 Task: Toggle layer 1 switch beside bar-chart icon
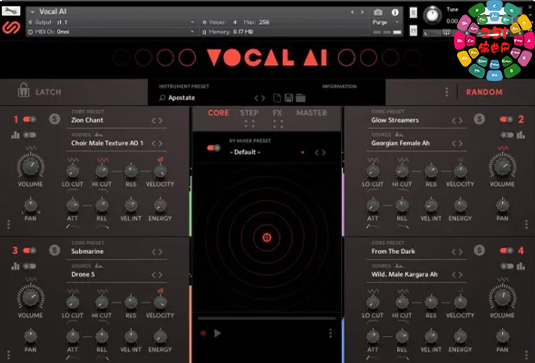click(x=29, y=135)
